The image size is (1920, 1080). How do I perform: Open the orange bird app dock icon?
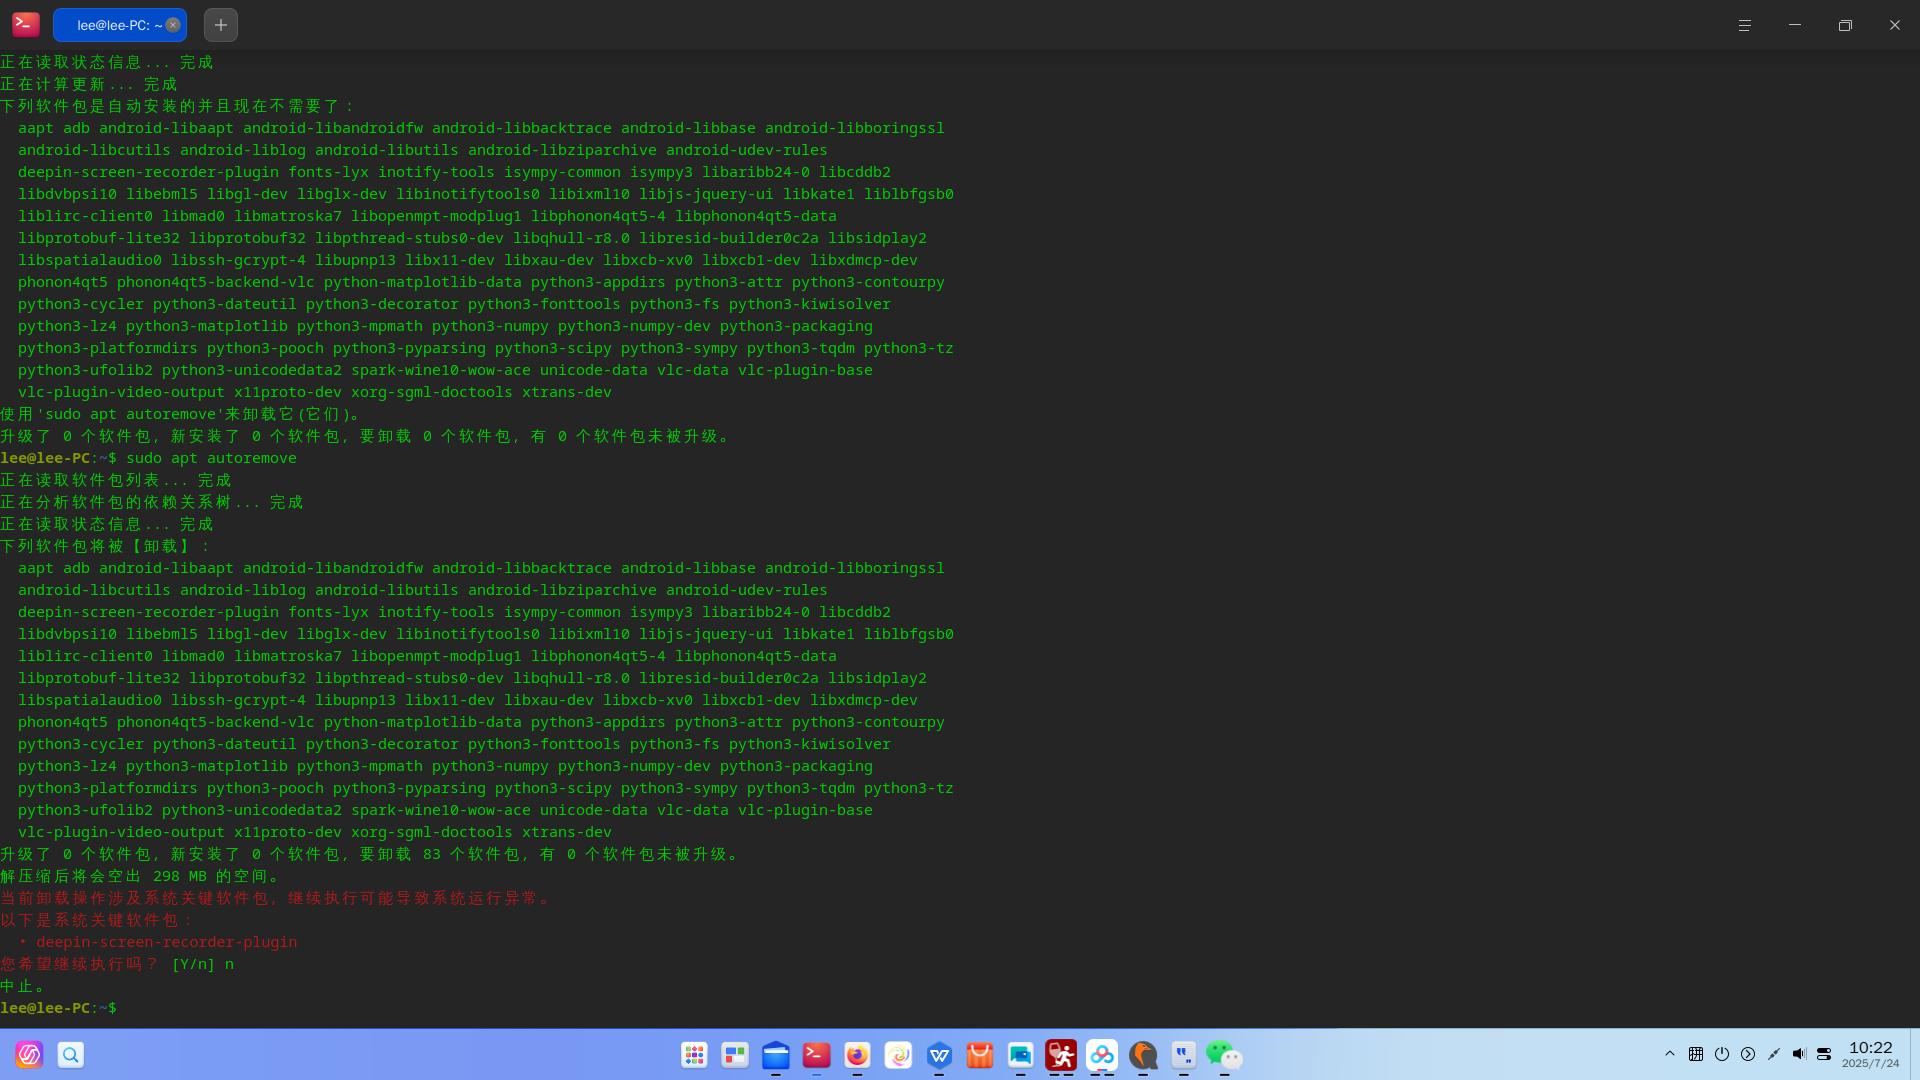[x=1143, y=1055]
